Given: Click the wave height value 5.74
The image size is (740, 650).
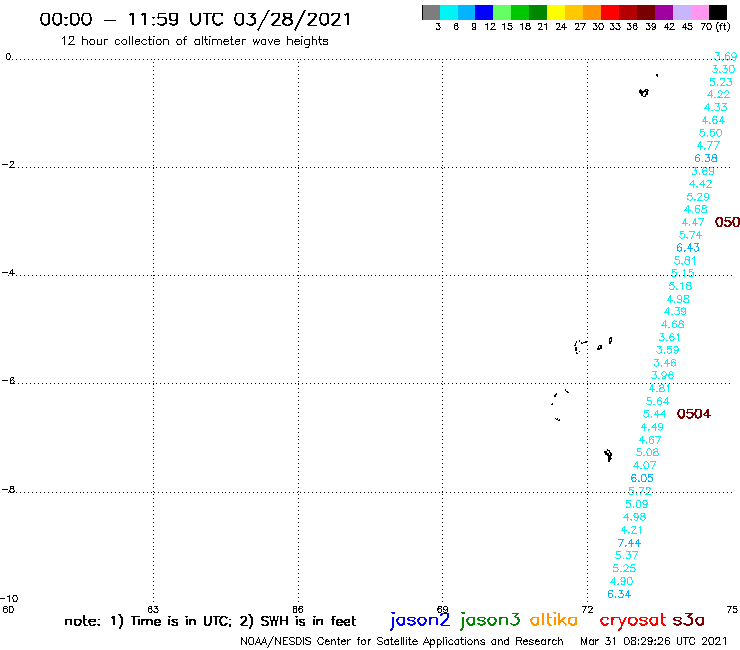Looking at the screenshot, I should coord(690,235).
